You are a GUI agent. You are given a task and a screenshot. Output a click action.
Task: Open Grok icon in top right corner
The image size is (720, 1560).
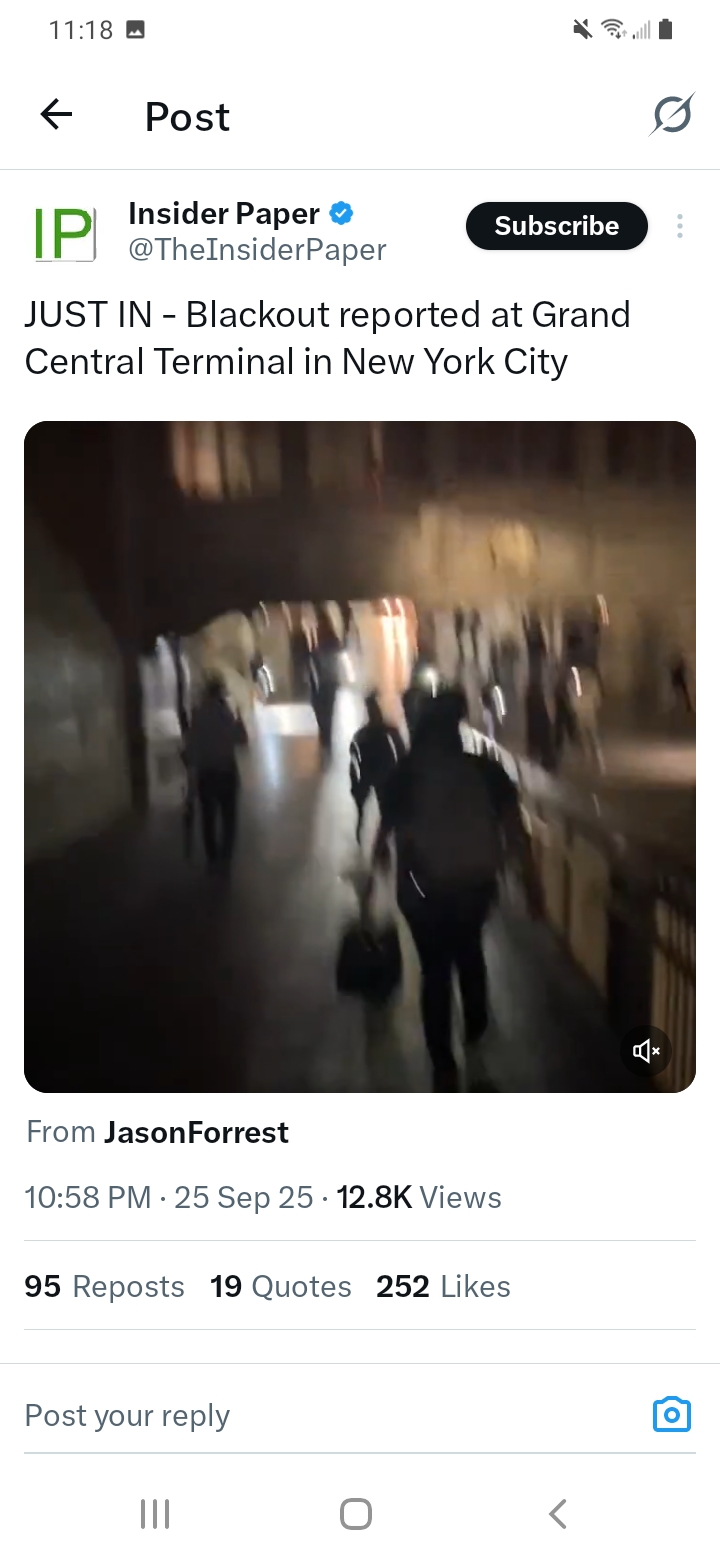671,116
